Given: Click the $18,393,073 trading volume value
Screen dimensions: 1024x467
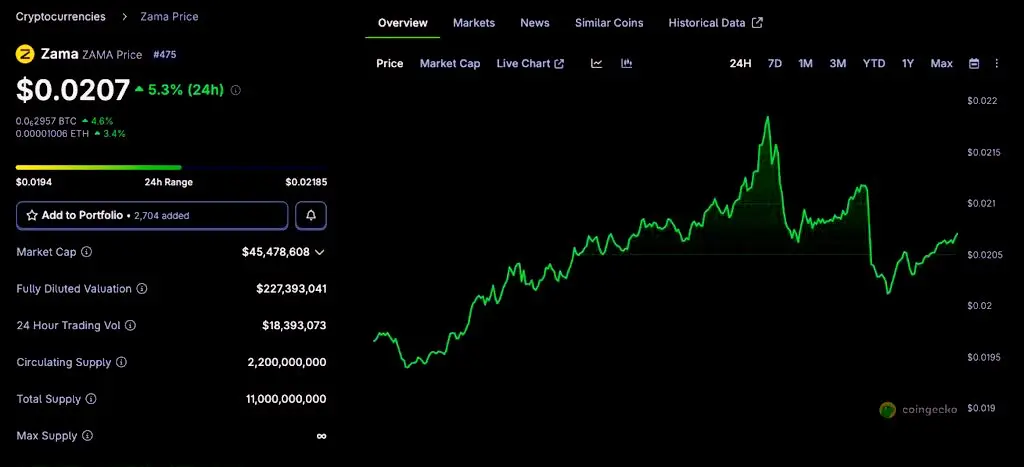Looking at the screenshot, I should (294, 325).
